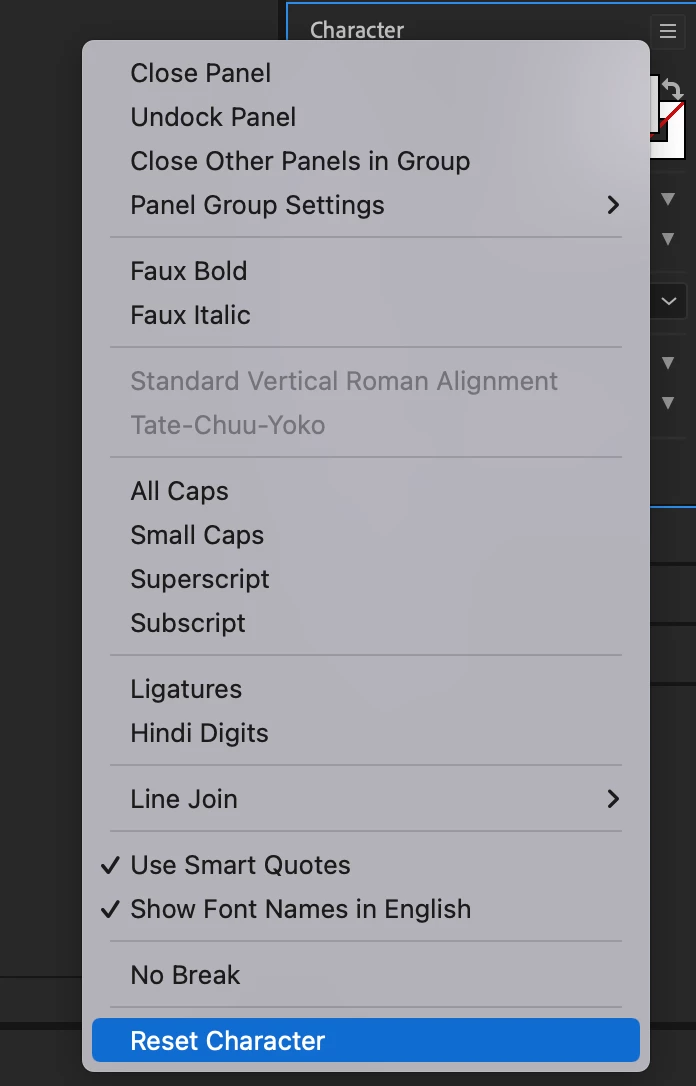Click Close Other Panels in Group
The height and width of the screenshot is (1086, 696).
click(300, 161)
